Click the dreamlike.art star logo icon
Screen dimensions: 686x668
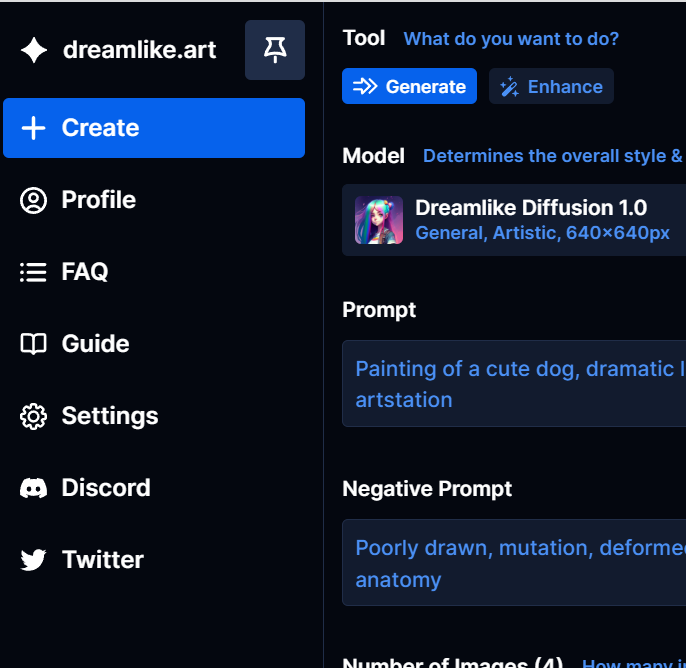34,50
